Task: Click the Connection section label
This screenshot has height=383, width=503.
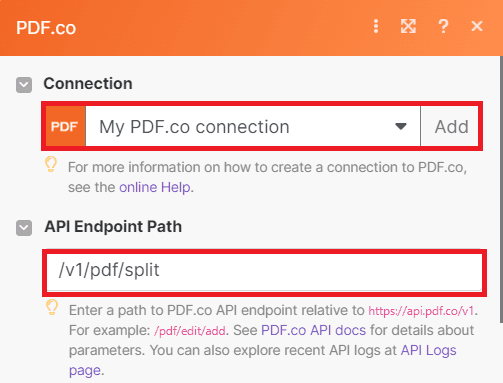Action: coord(88,84)
